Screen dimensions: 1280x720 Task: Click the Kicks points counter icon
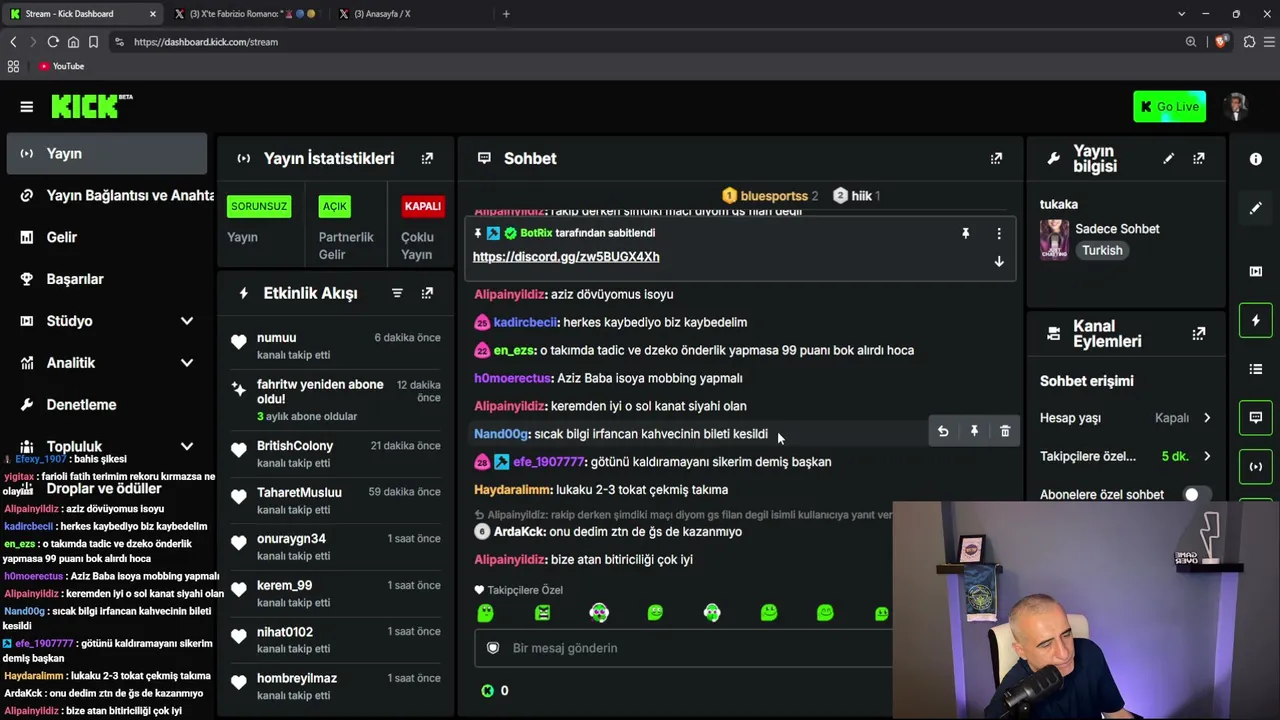488,691
